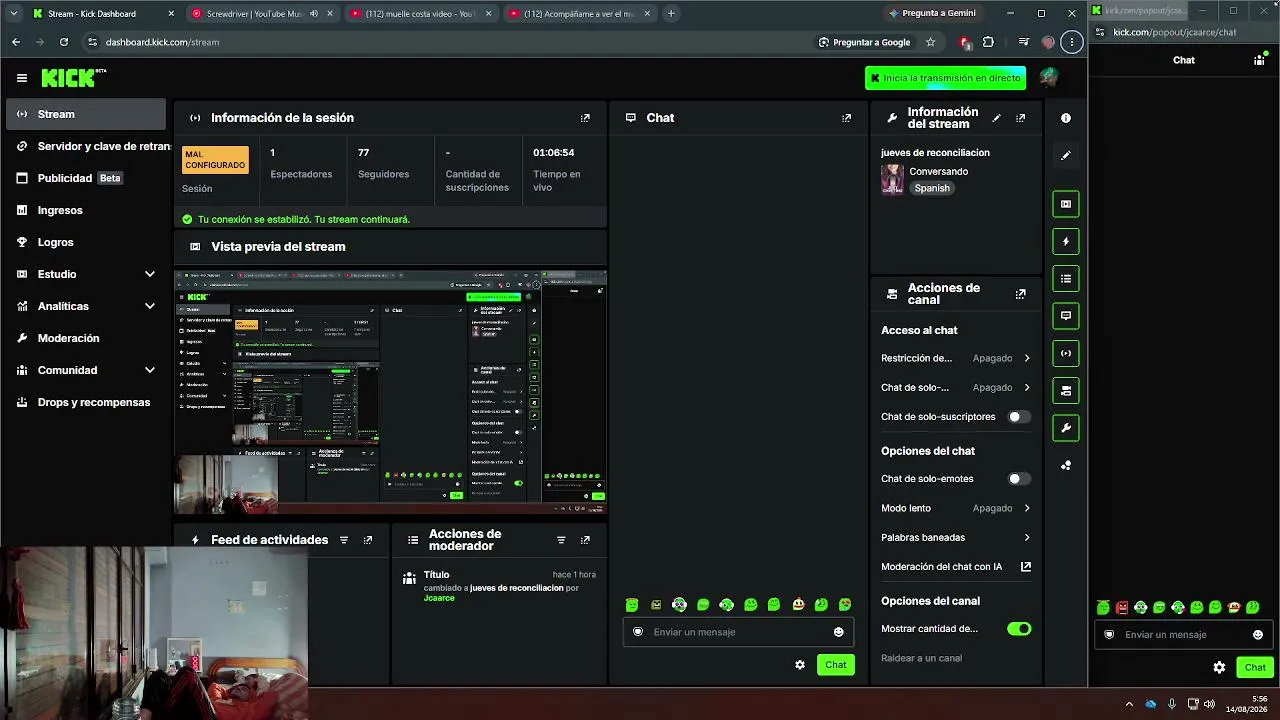Click Inicia la transmisión en directo button

[945, 78]
